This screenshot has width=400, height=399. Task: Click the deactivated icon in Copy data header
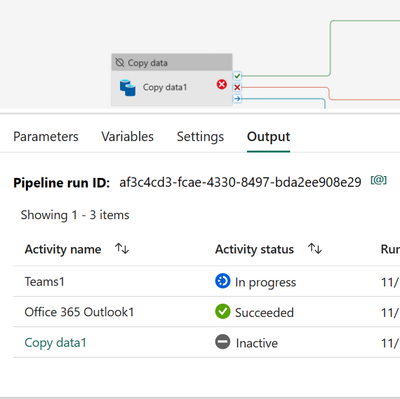(x=120, y=63)
